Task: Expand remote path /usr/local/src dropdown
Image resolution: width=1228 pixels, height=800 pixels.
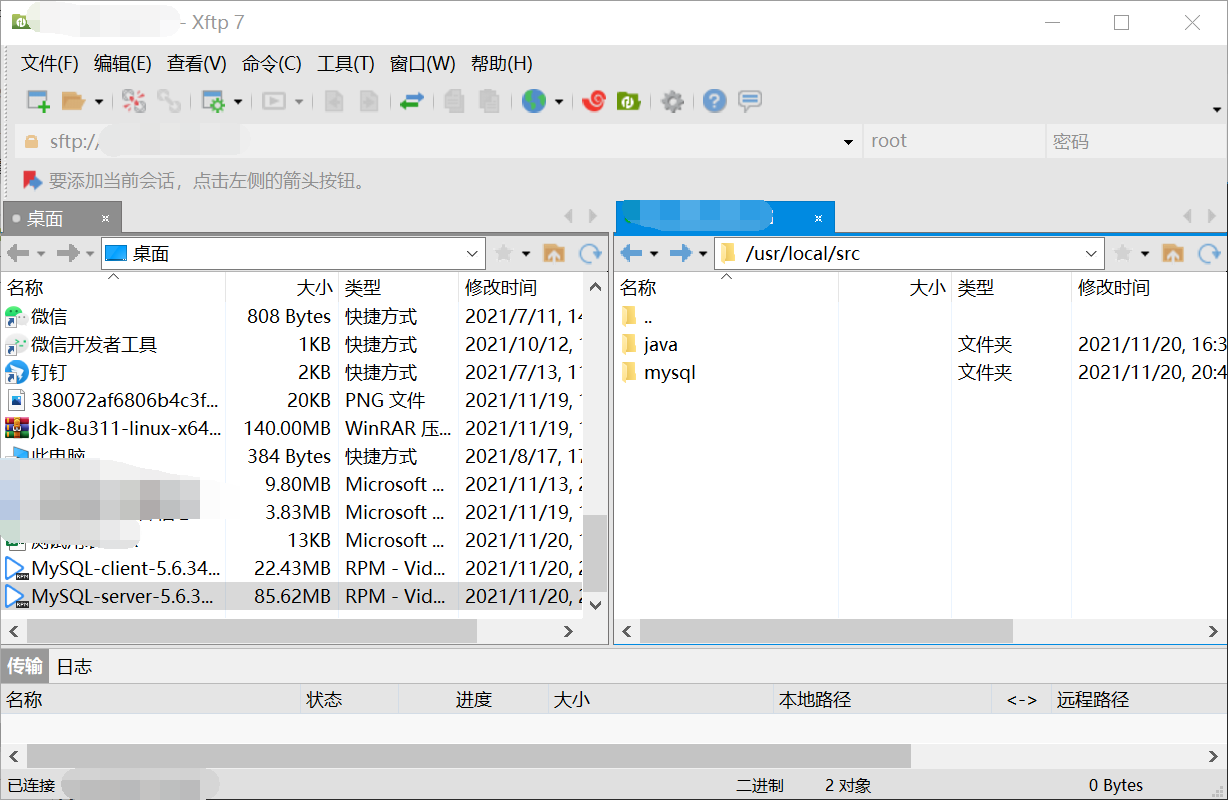Action: coord(1091,254)
